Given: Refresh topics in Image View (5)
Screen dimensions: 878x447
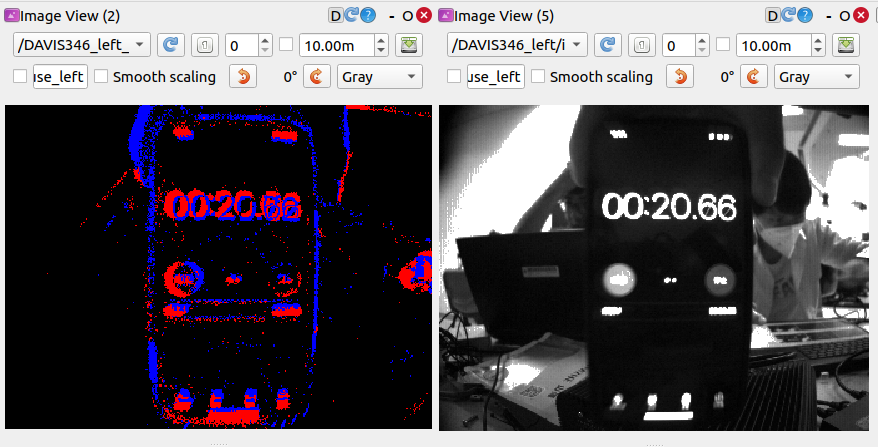Looking at the screenshot, I should tap(608, 45).
